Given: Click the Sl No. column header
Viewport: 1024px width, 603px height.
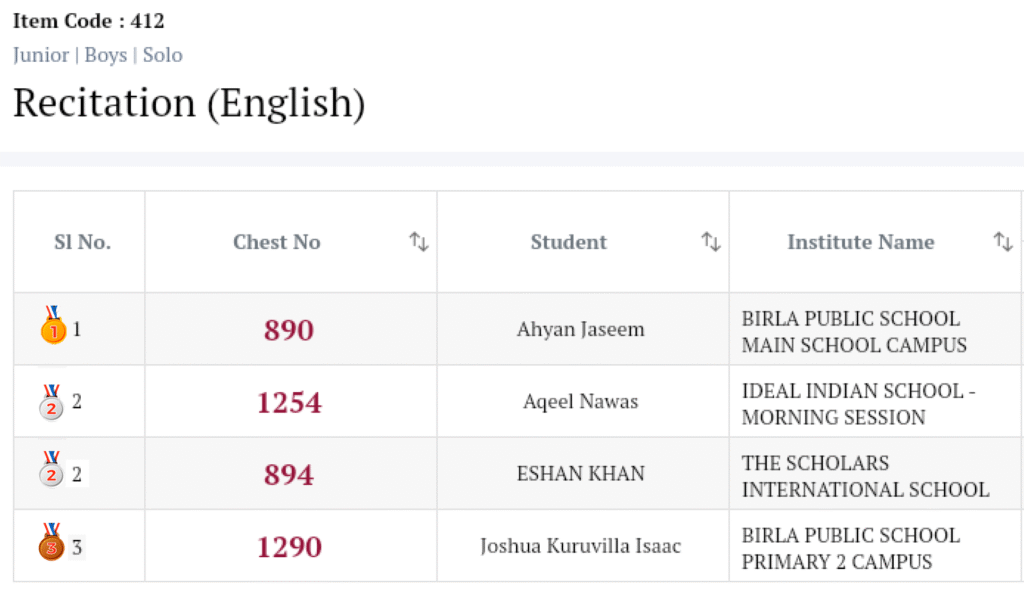Looking at the screenshot, I should coord(82,242).
